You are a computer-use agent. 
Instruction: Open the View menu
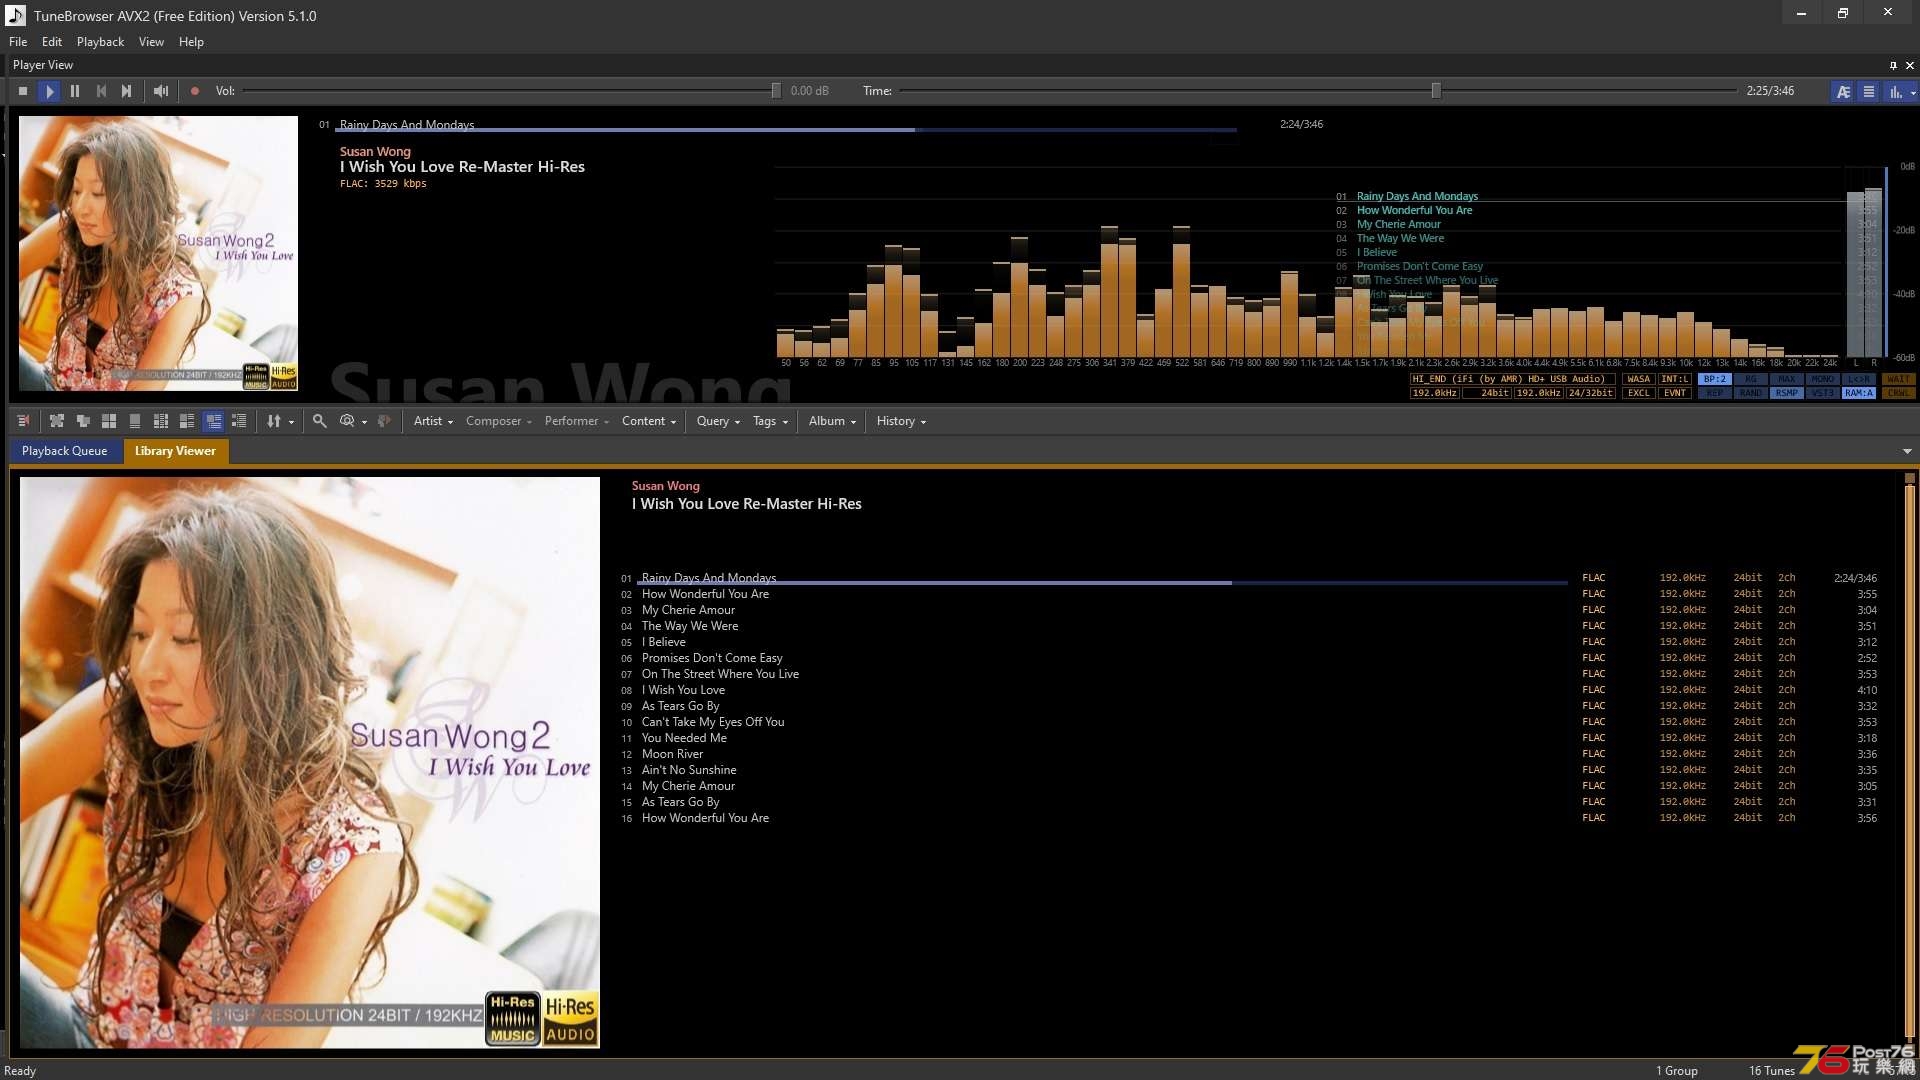tap(151, 42)
